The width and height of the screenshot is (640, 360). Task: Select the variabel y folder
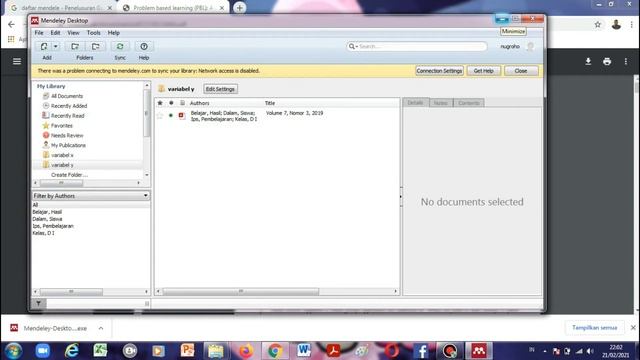(62, 165)
